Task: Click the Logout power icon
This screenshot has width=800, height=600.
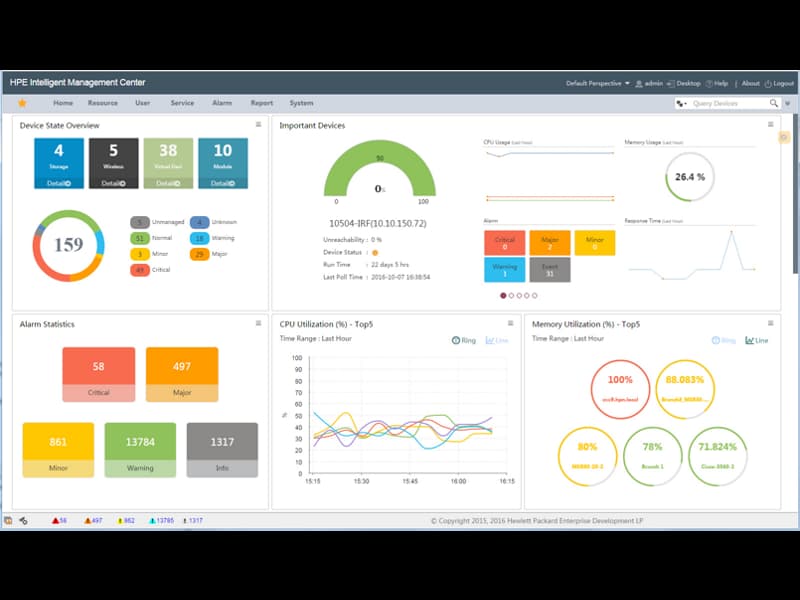Action: pyautogui.click(x=768, y=84)
